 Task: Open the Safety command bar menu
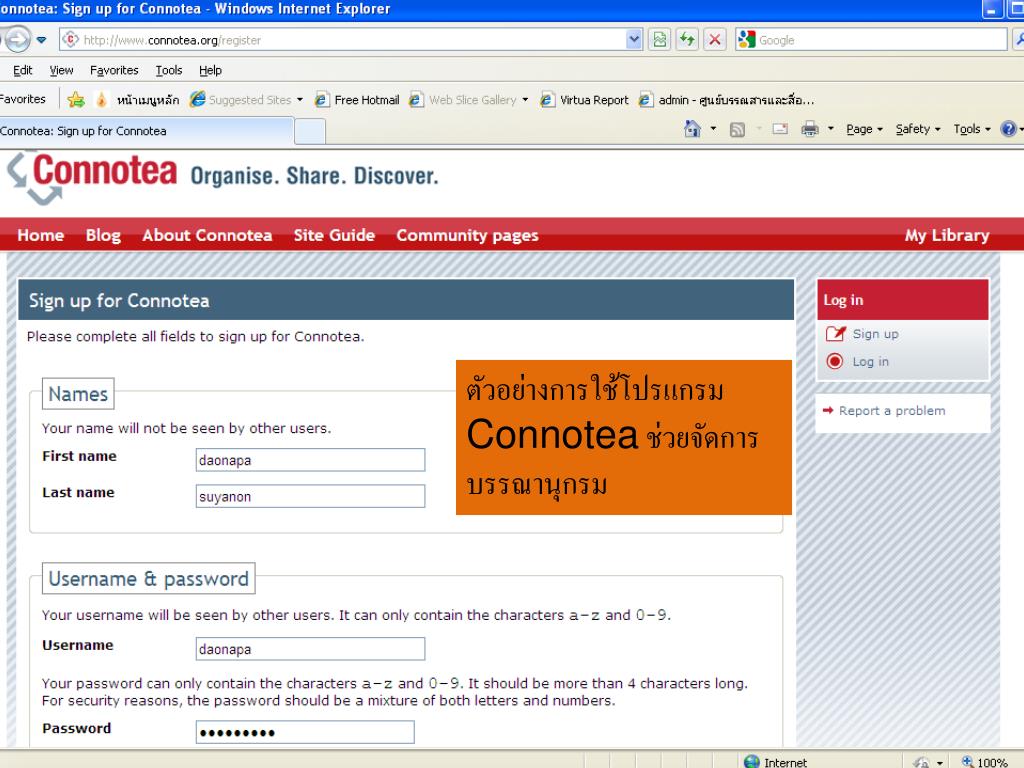pyautogui.click(x=918, y=129)
